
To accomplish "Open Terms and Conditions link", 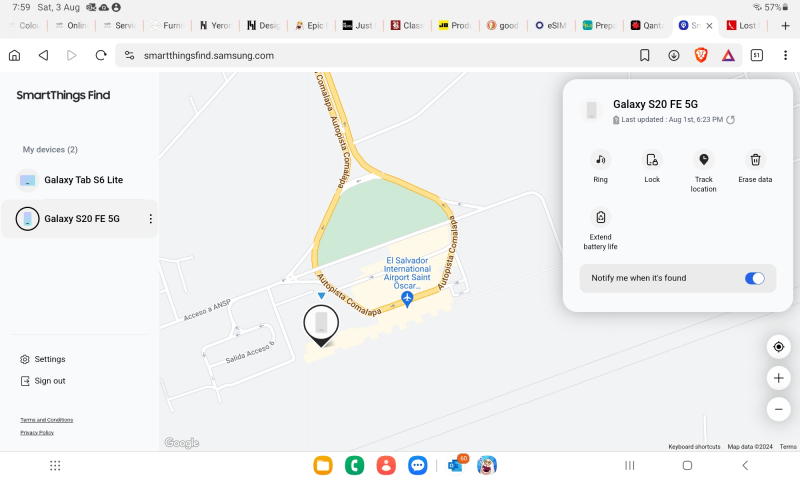I will pyautogui.click(x=46, y=420).
